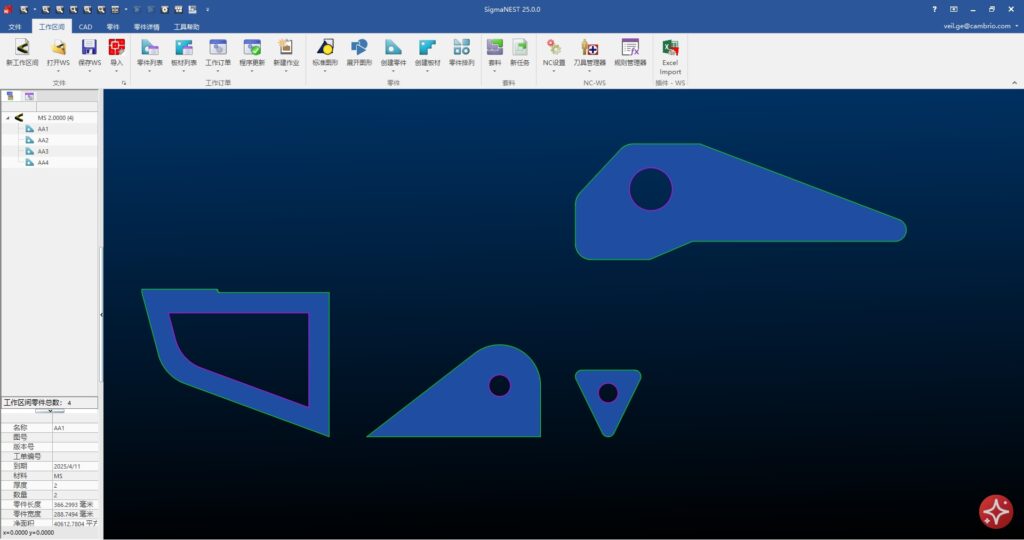This screenshot has width=1024, height=540.
Task: Collapse the properties panel via chevron handle
Action: coord(50,411)
